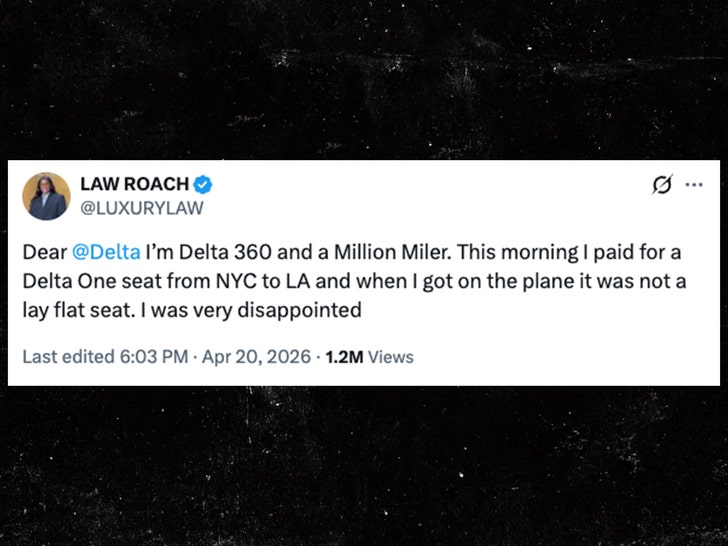Click the "Views" label
Screen dimensions: 728x546
(x=390, y=357)
